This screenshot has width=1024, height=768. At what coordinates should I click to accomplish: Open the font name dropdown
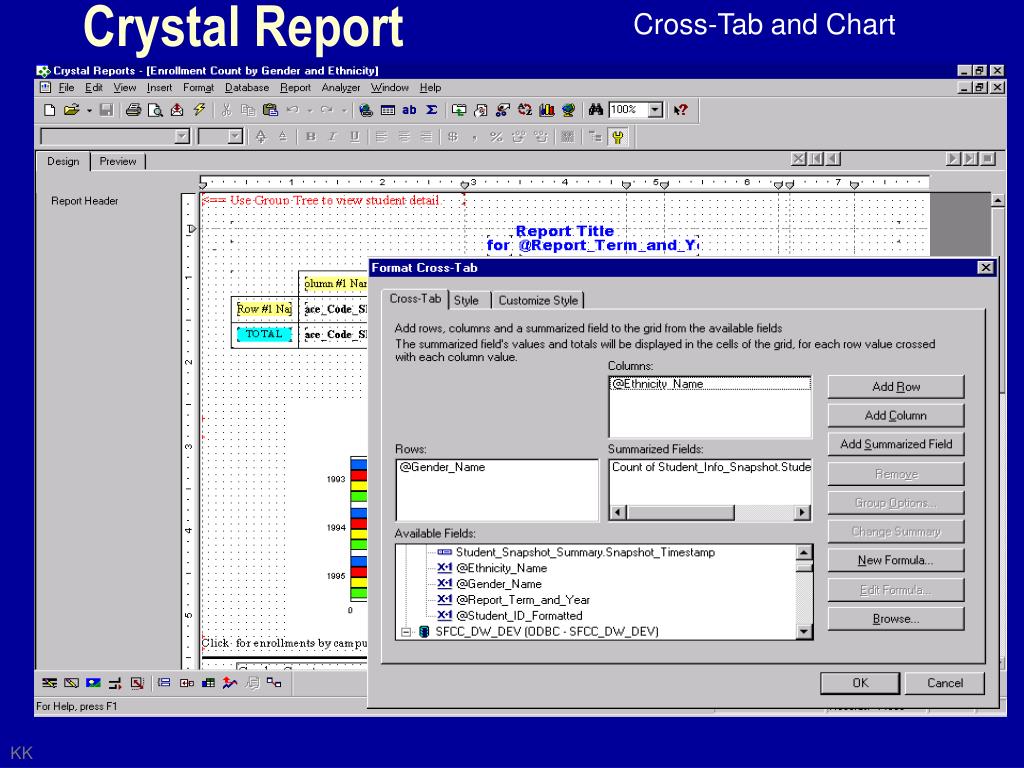(x=182, y=136)
